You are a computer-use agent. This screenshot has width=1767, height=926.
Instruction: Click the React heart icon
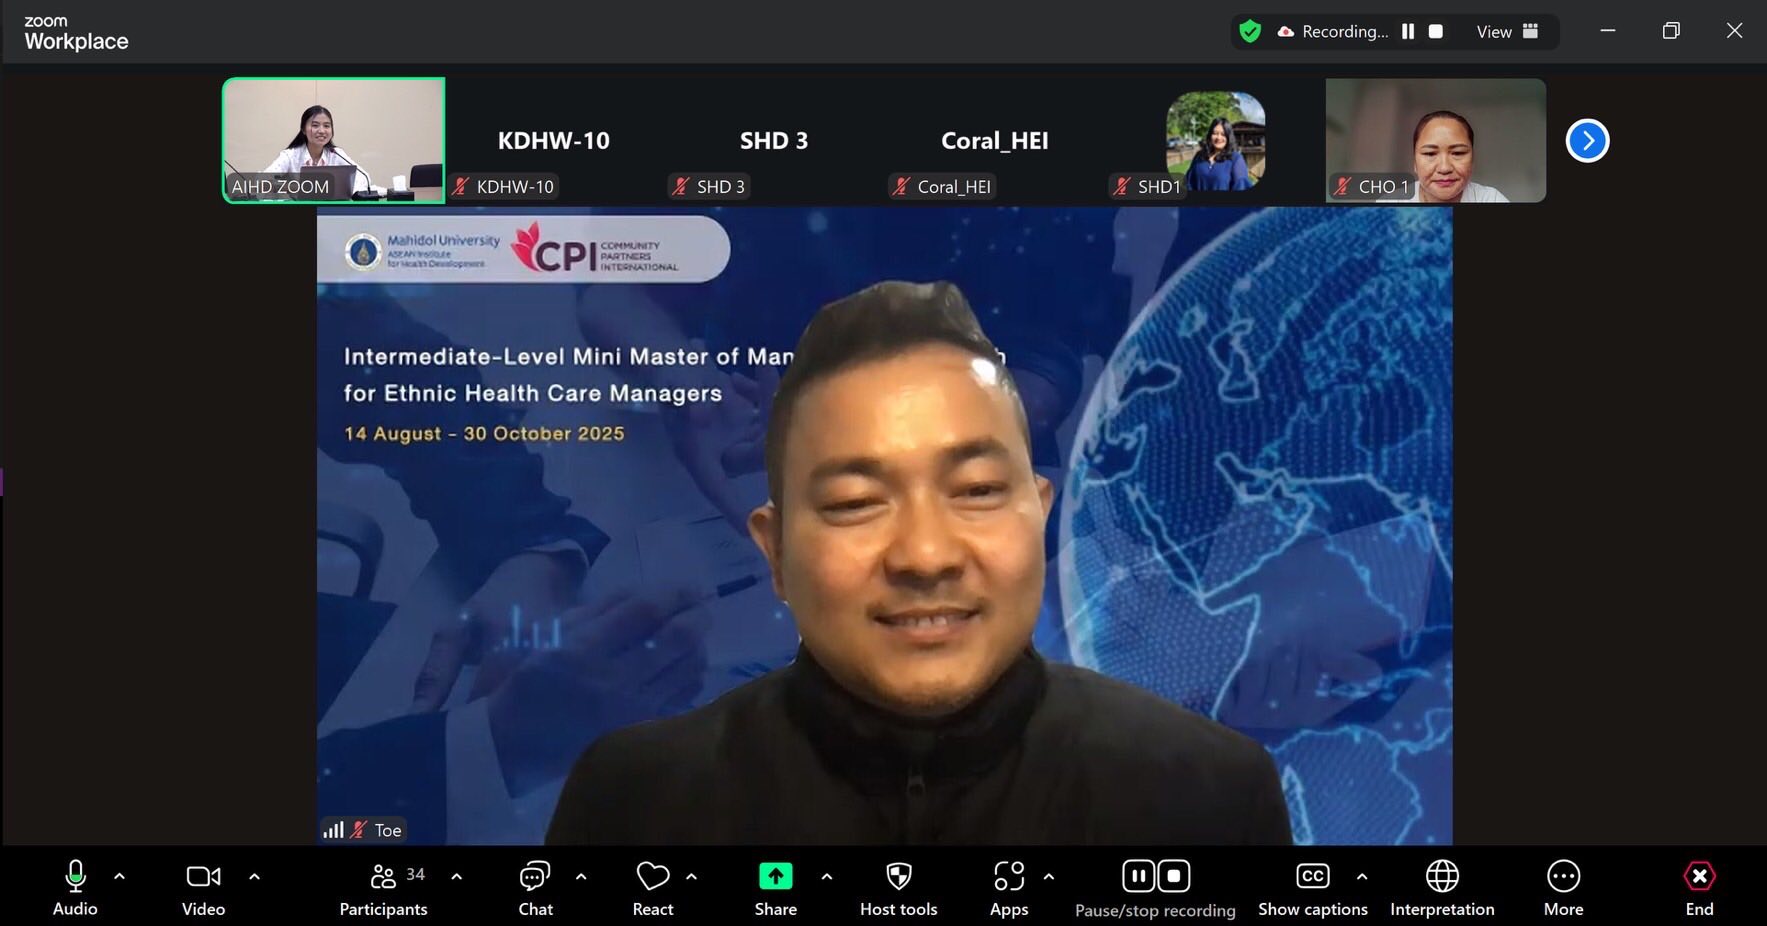[x=653, y=887]
